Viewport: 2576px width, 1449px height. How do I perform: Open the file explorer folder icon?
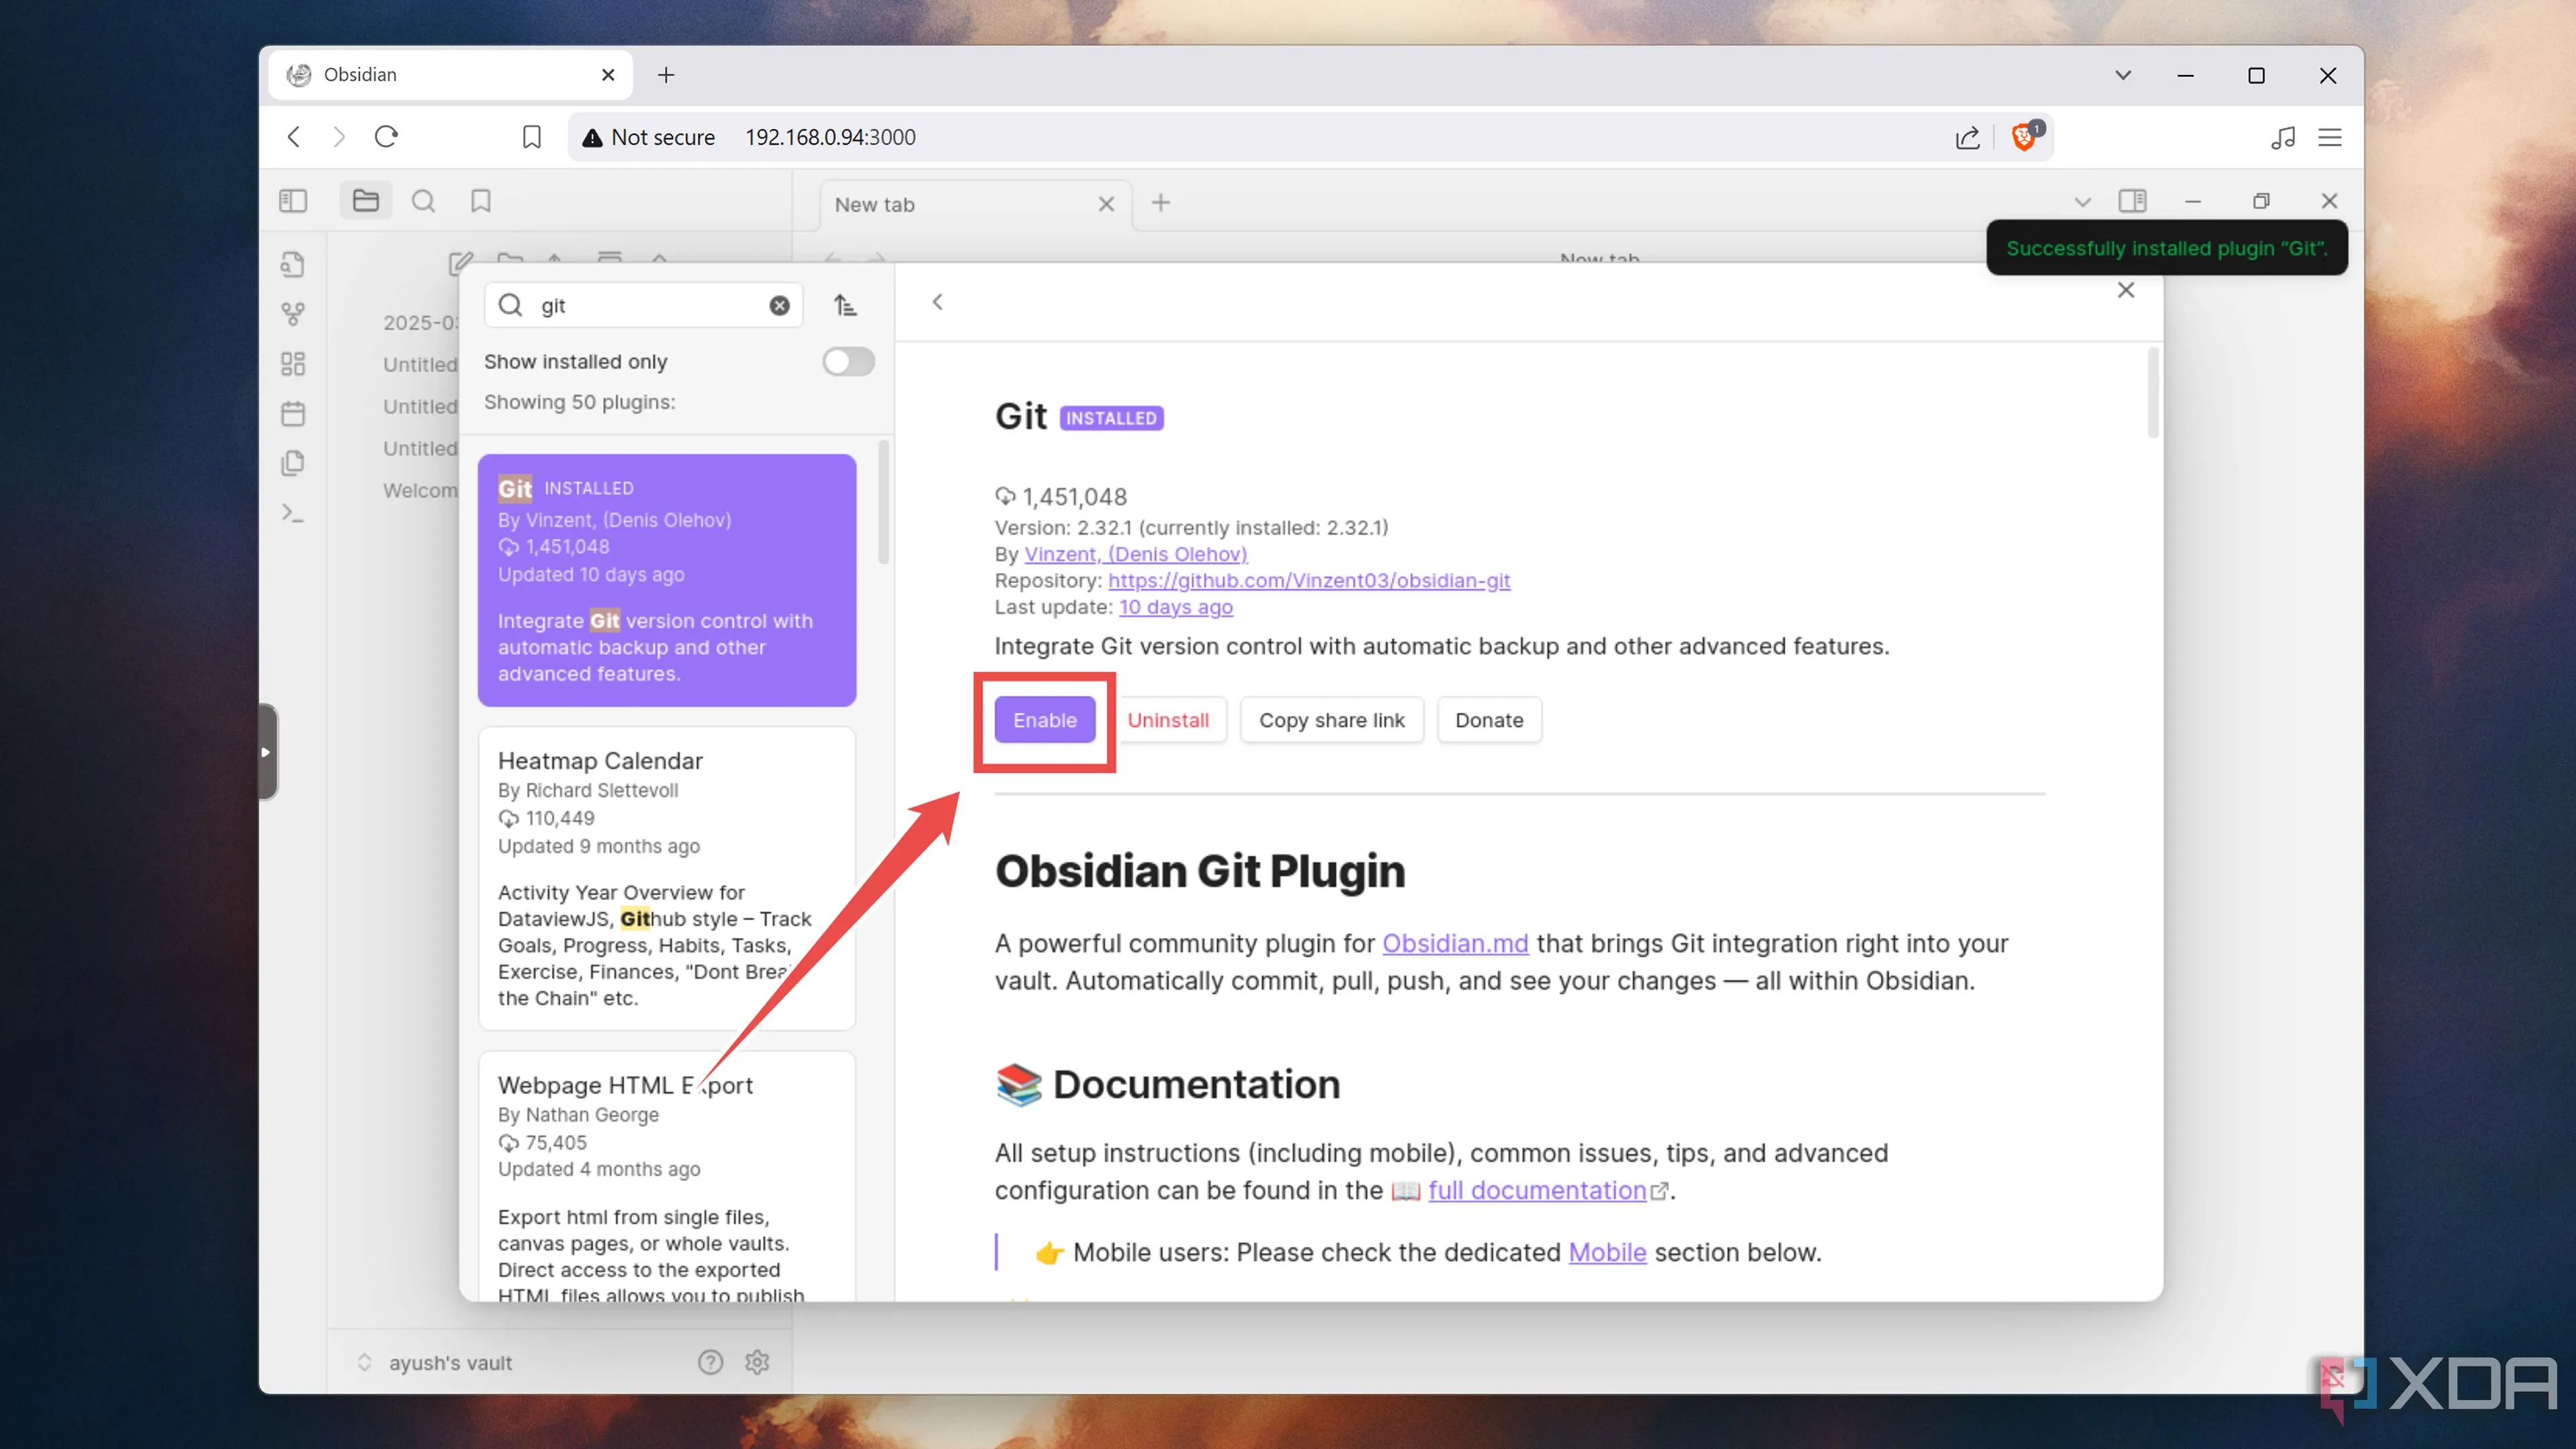366,201
